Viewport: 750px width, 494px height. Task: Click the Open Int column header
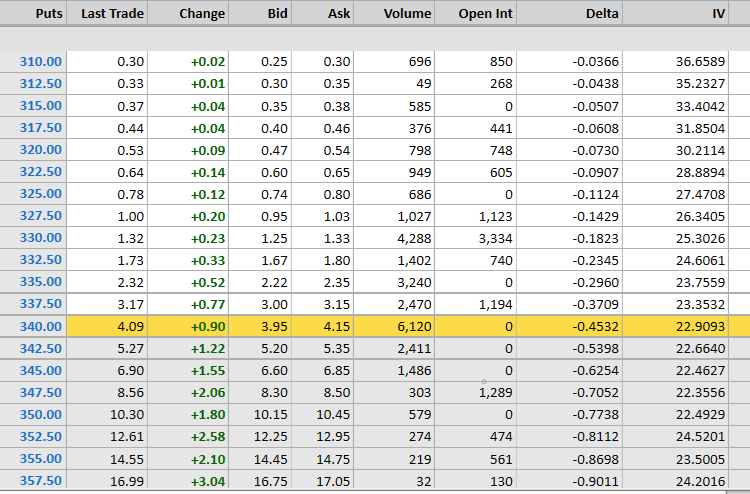click(485, 13)
